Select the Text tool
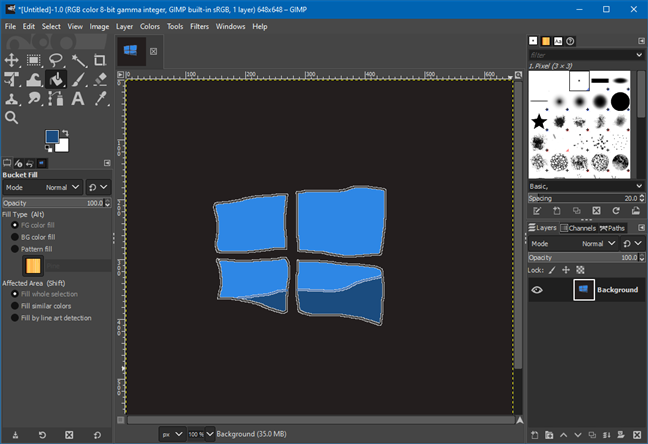The image size is (648, 444). pyautogui.click(x=78, y=99)
